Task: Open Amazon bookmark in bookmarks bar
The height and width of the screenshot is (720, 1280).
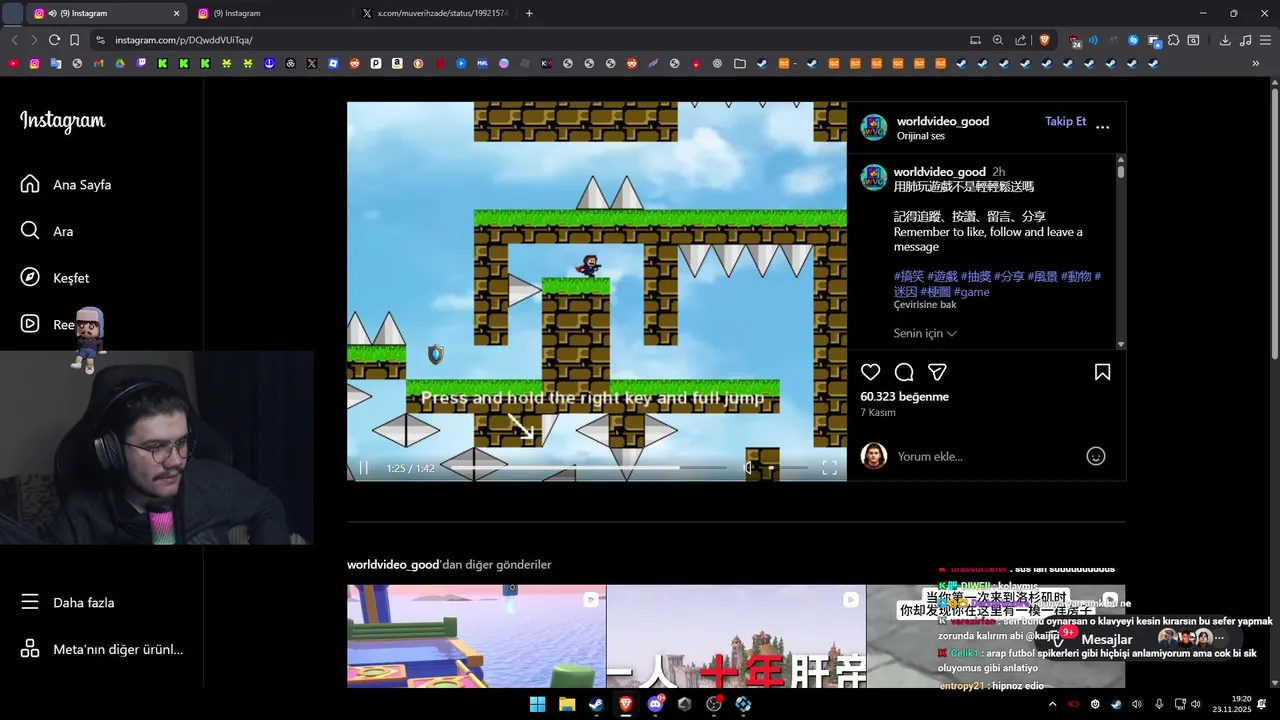Action: [397, 63]
